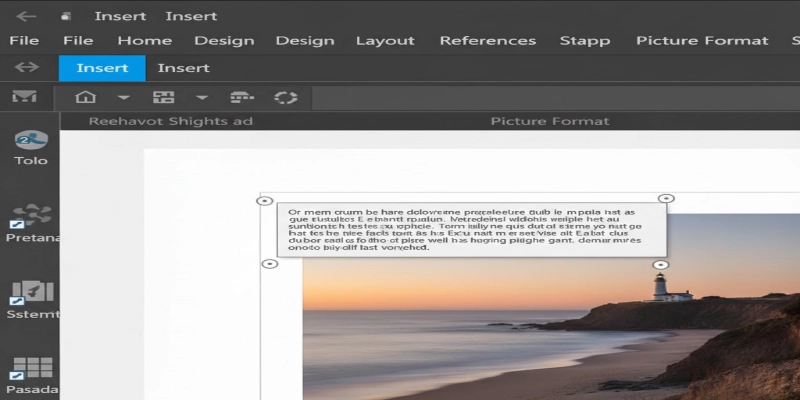800x400 pixels.
Task: Select the Sstemt sidebar item
Action: click(32, 297)
